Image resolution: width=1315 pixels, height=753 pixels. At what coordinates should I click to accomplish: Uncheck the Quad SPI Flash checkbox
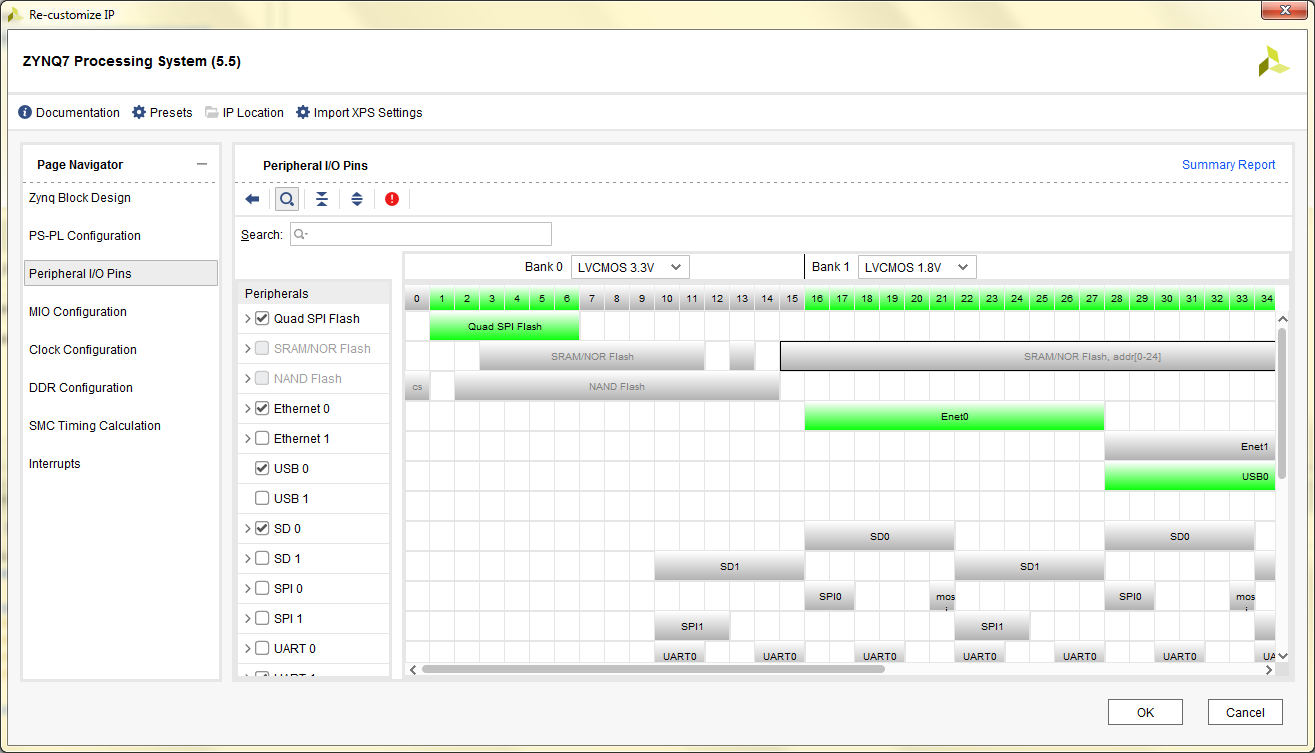(262, 319)
